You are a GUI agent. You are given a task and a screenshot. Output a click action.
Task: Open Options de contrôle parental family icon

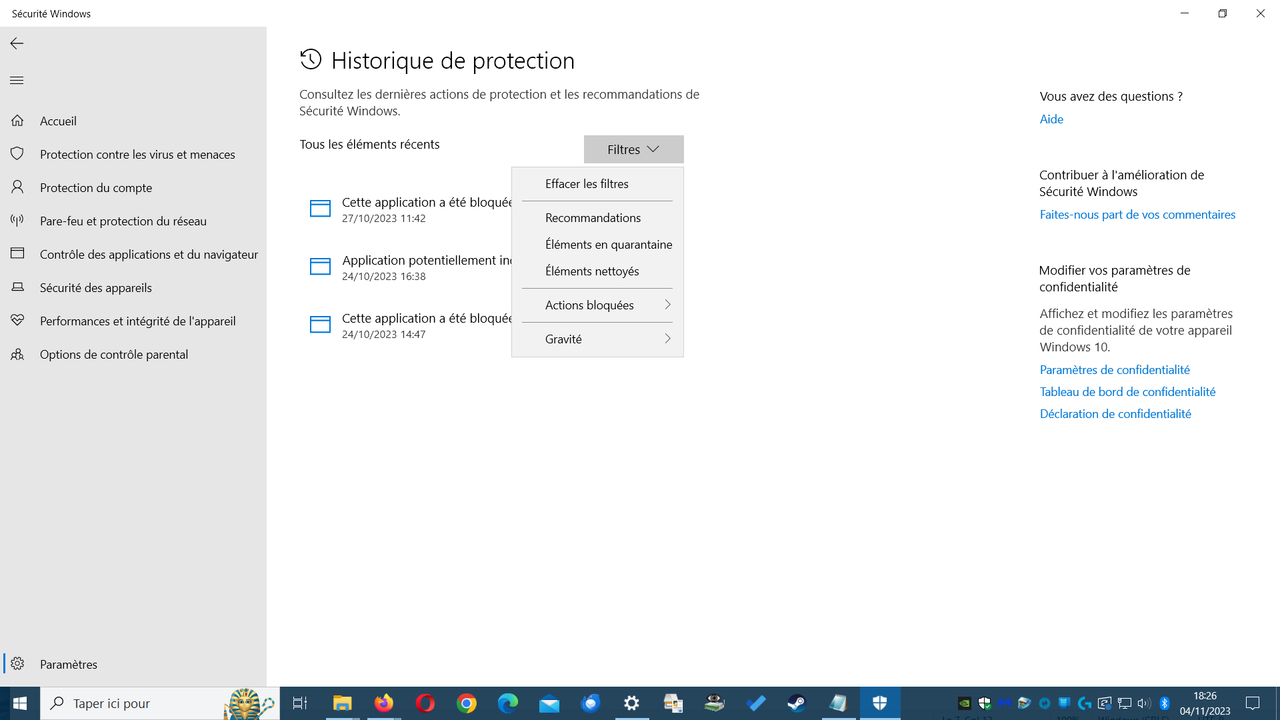pyautogui.click(x=17, y=354)
